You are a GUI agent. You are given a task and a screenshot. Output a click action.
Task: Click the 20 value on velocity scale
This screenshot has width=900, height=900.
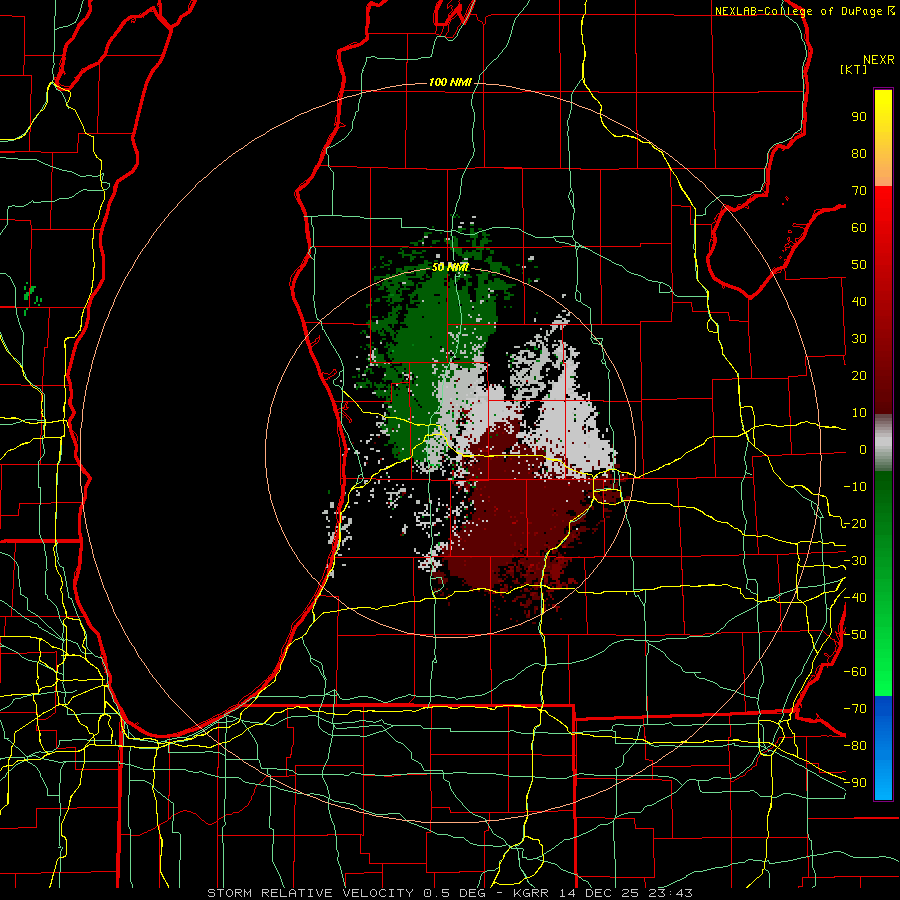click(859, 376)
